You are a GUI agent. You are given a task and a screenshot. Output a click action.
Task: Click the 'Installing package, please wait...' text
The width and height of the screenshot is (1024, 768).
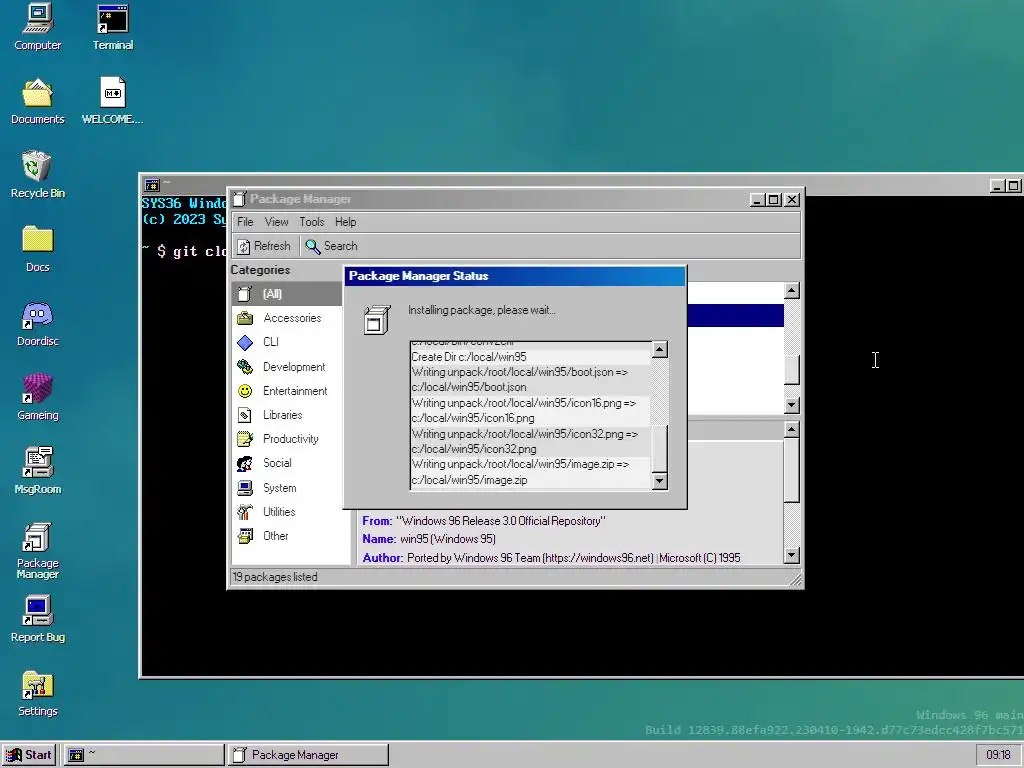[x=482, y=310]
